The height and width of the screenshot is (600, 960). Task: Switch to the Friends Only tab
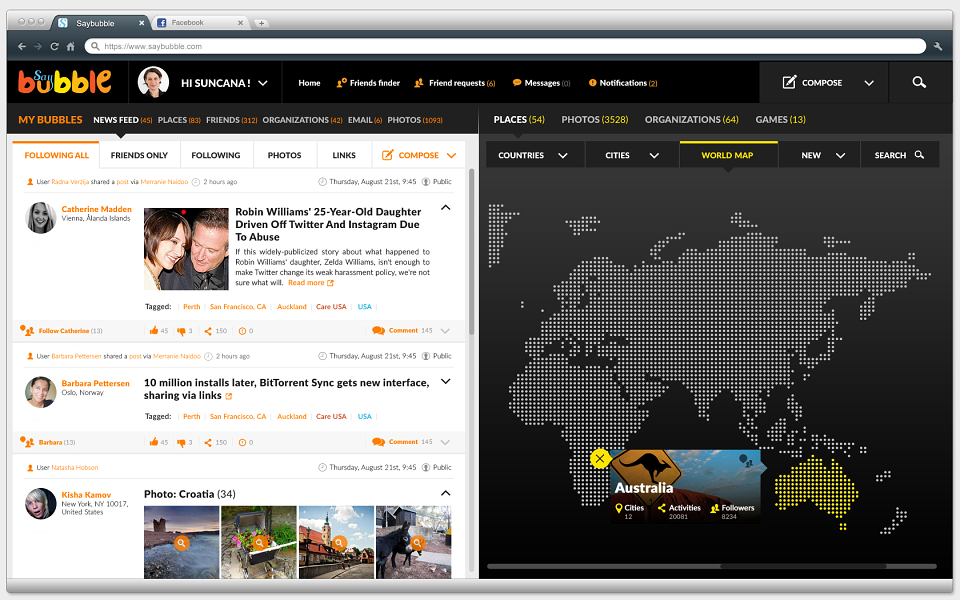point(139,156)
